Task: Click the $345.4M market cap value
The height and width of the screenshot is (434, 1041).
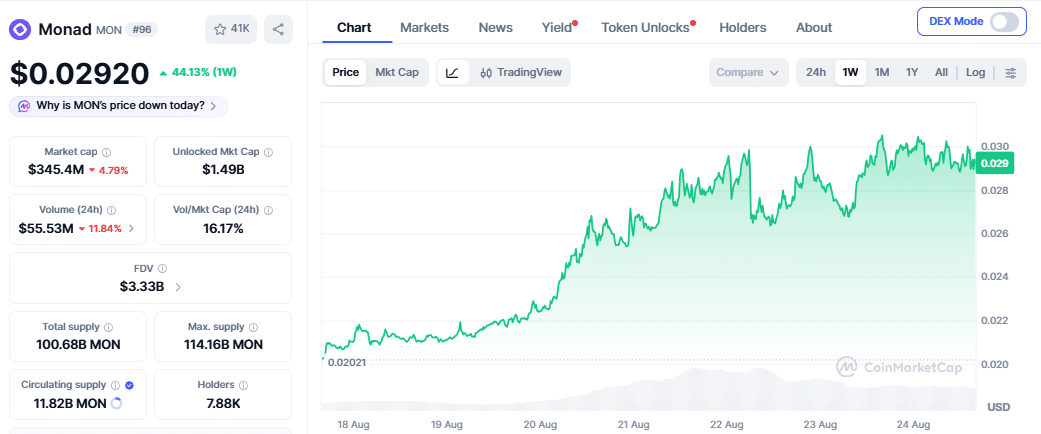Action: (56, 170)
